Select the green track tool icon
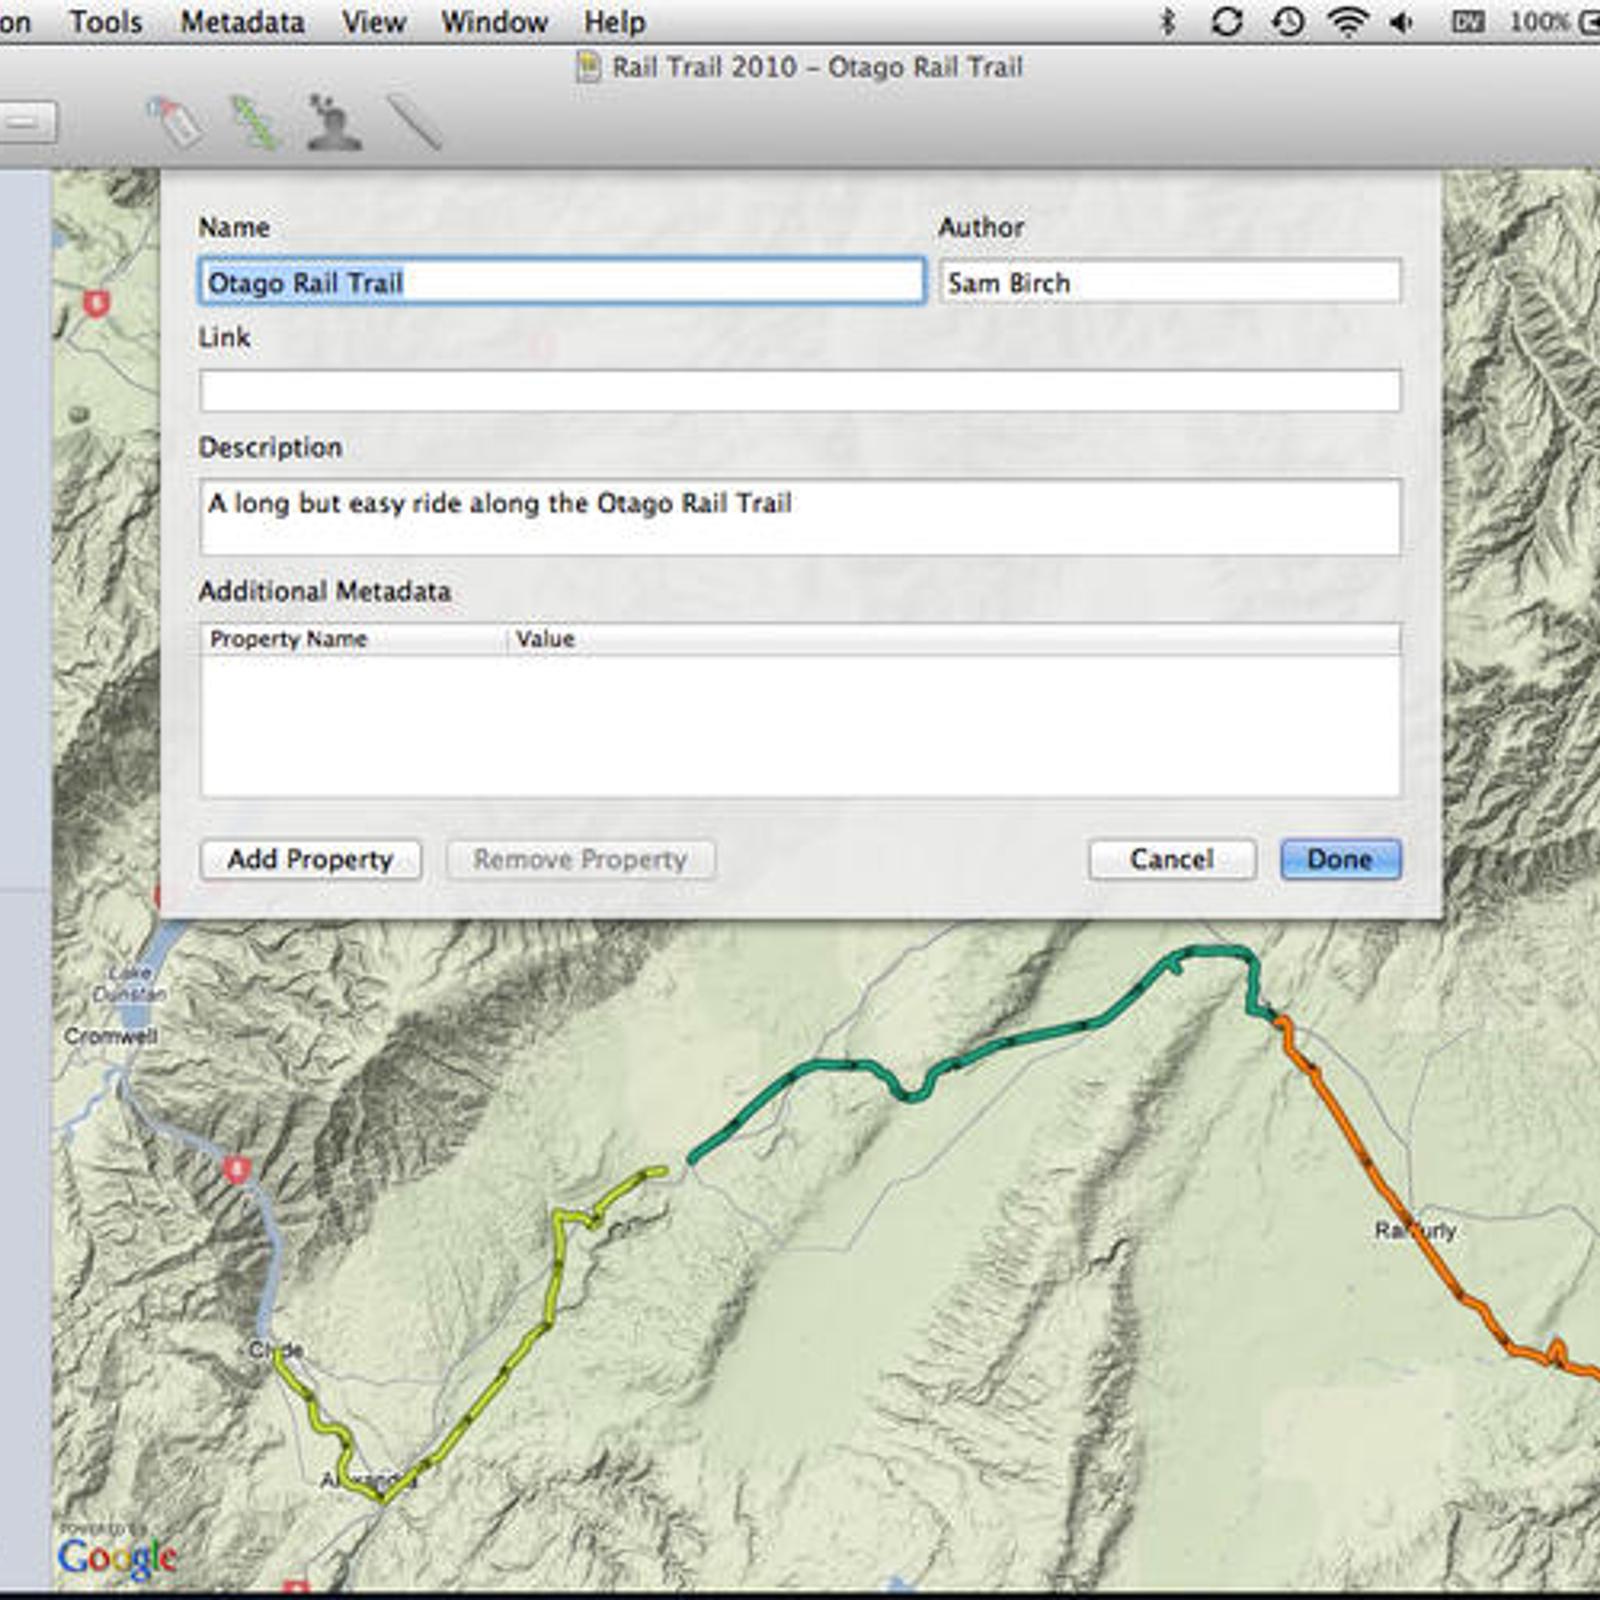The height and width of the screenshot is (1600, 1600). [254, 122]
